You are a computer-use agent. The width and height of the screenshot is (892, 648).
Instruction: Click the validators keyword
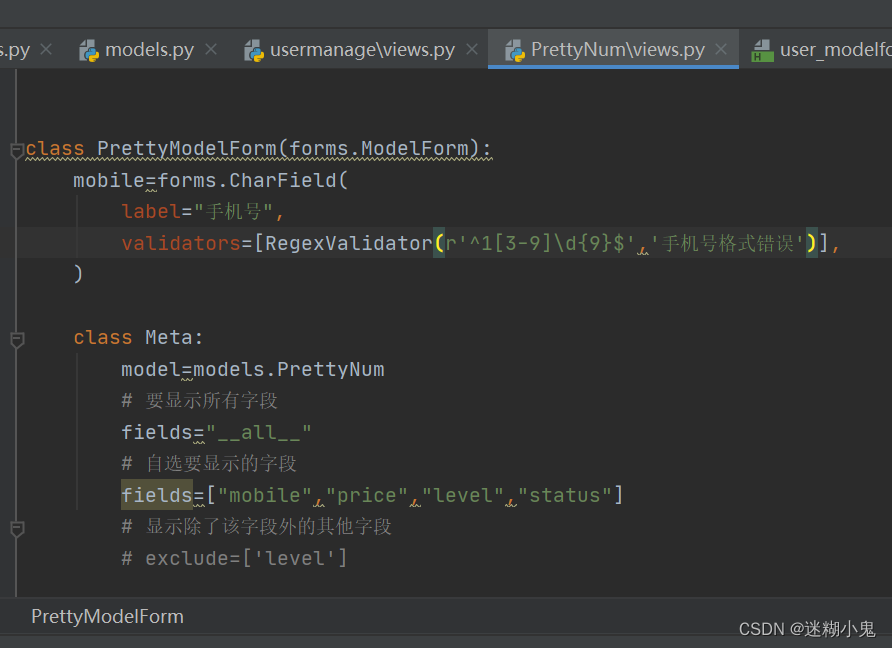[181, 243]
